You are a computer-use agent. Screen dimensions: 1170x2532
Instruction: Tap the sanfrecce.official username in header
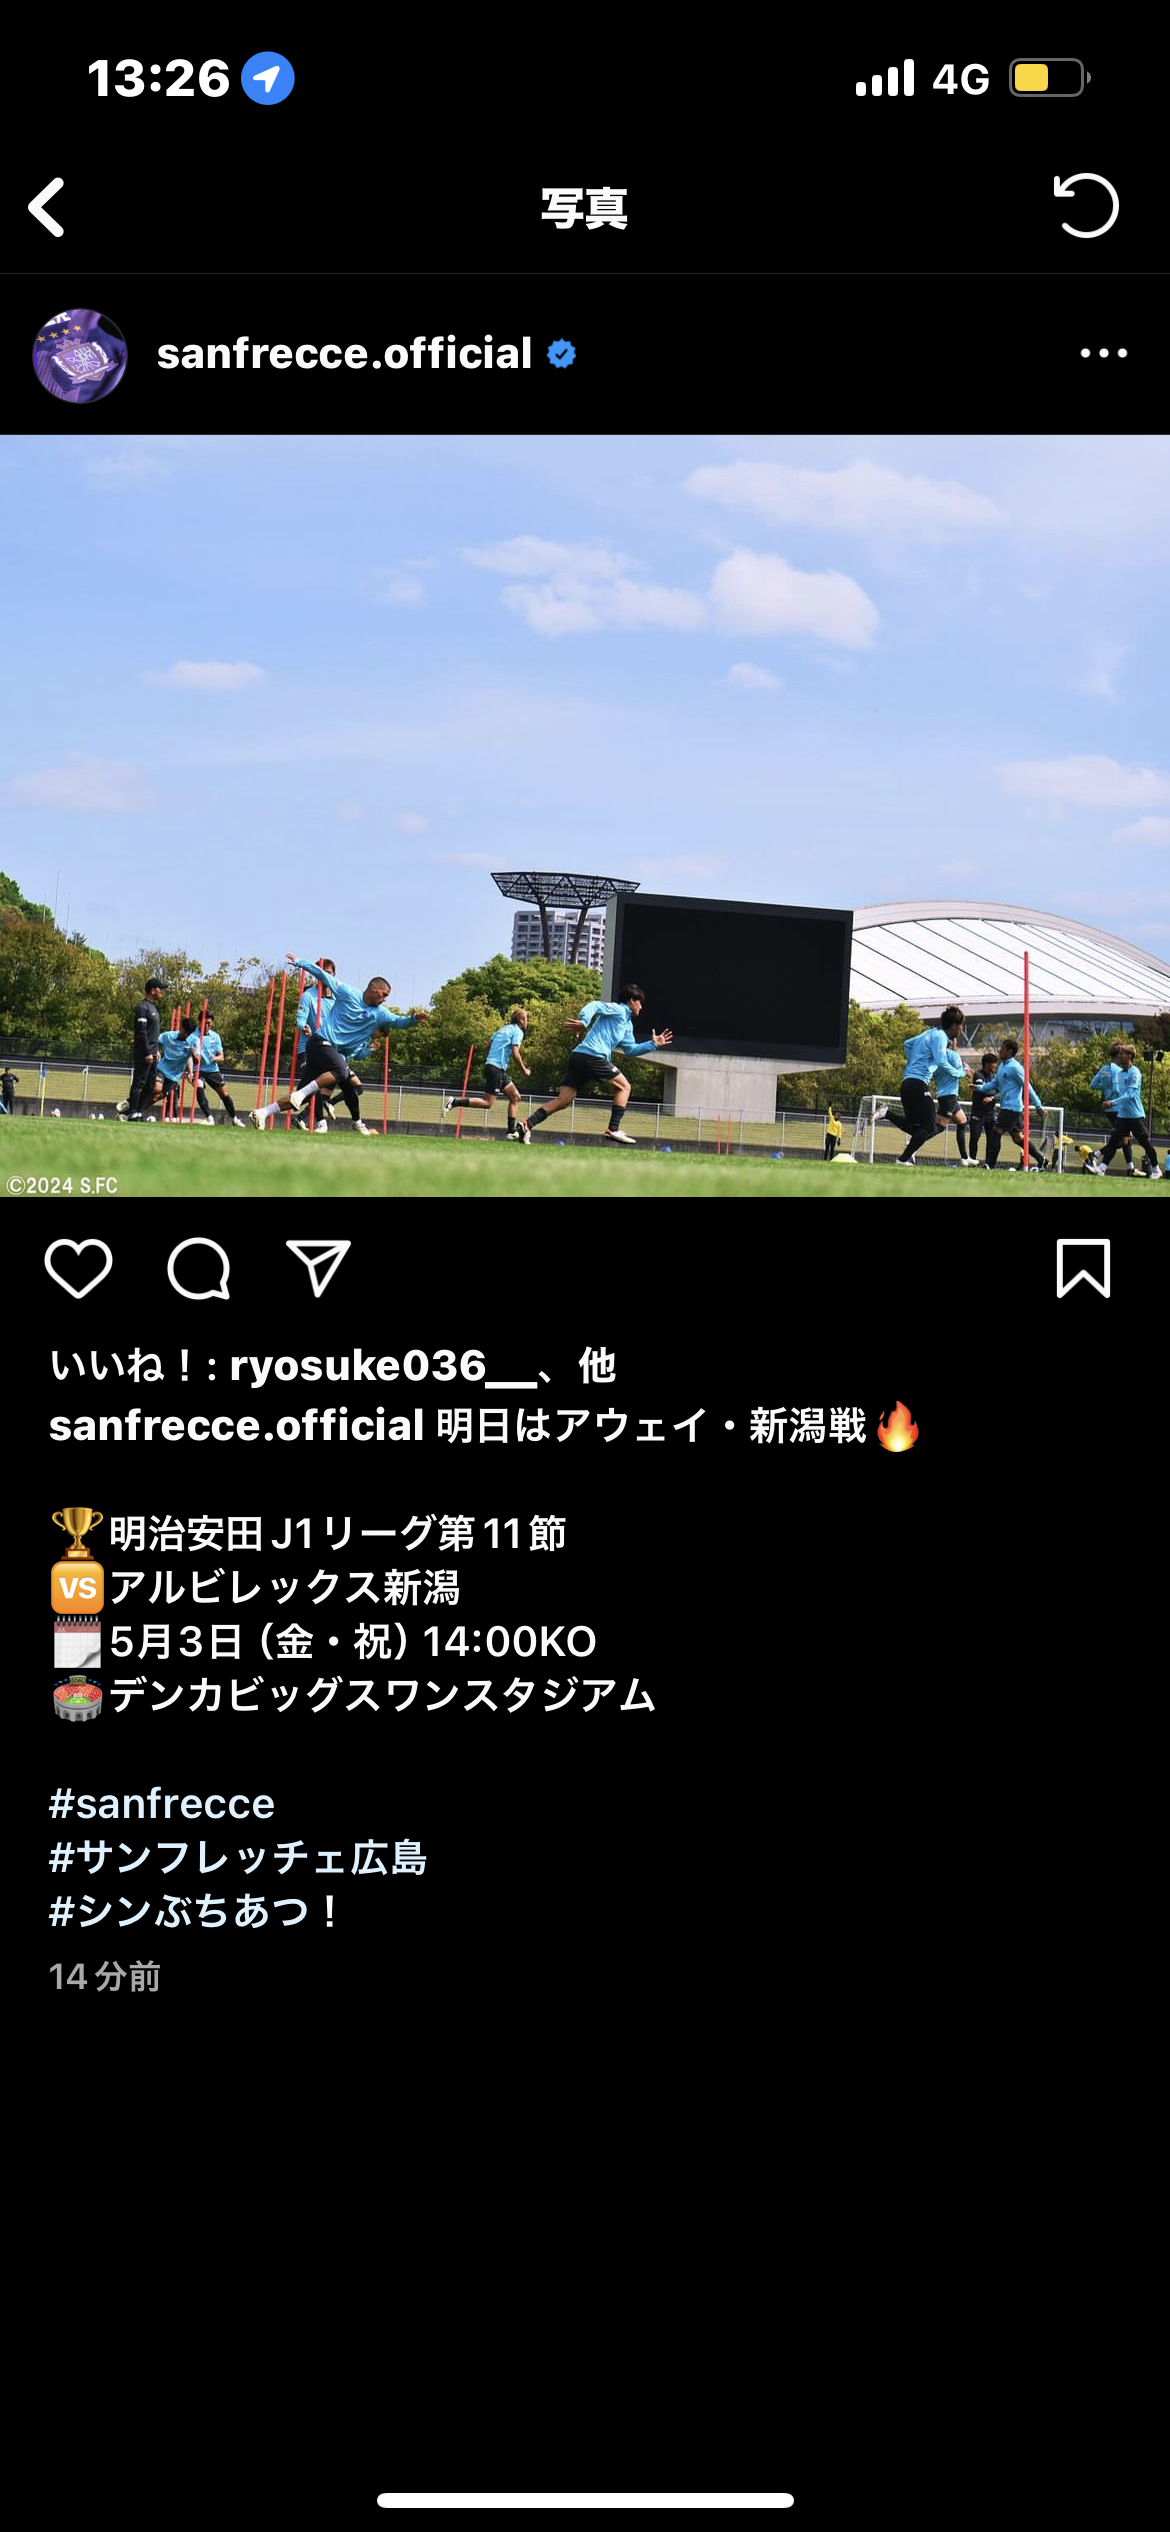(344, 353)
